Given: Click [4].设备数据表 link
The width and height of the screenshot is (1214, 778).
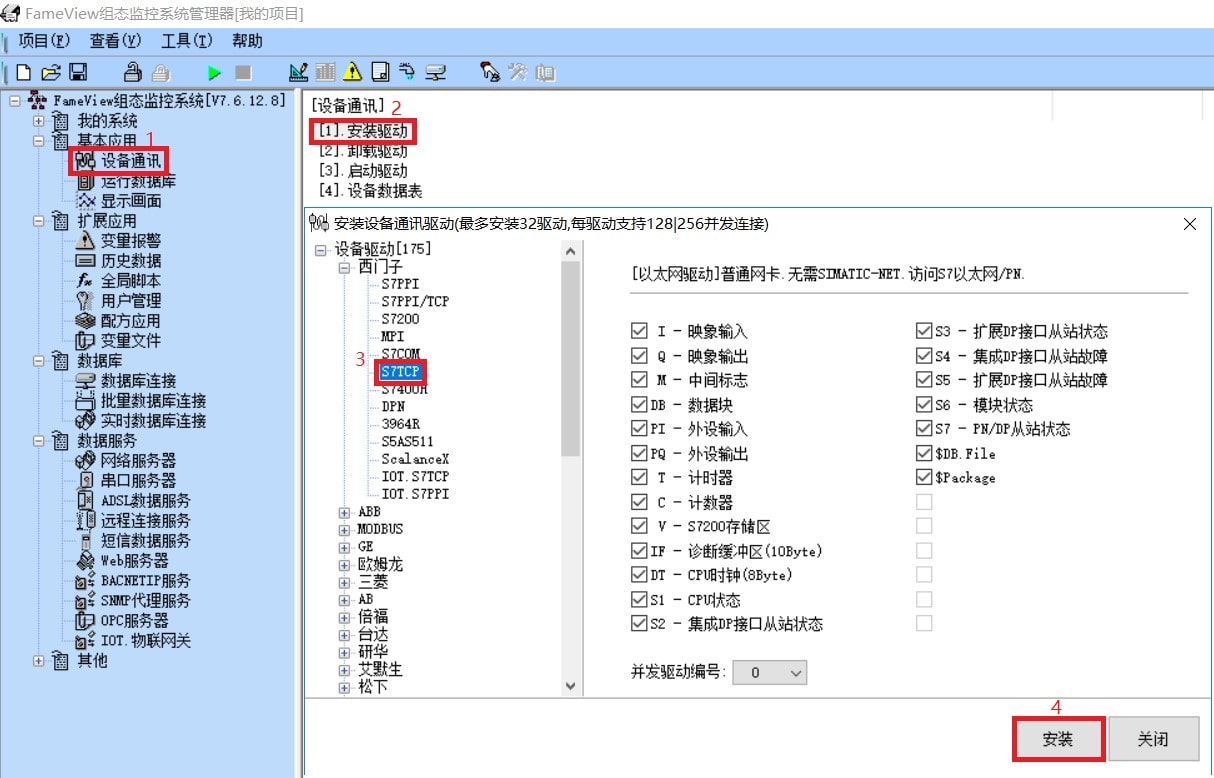Looking at the screenshot, I should coord(370,190).
